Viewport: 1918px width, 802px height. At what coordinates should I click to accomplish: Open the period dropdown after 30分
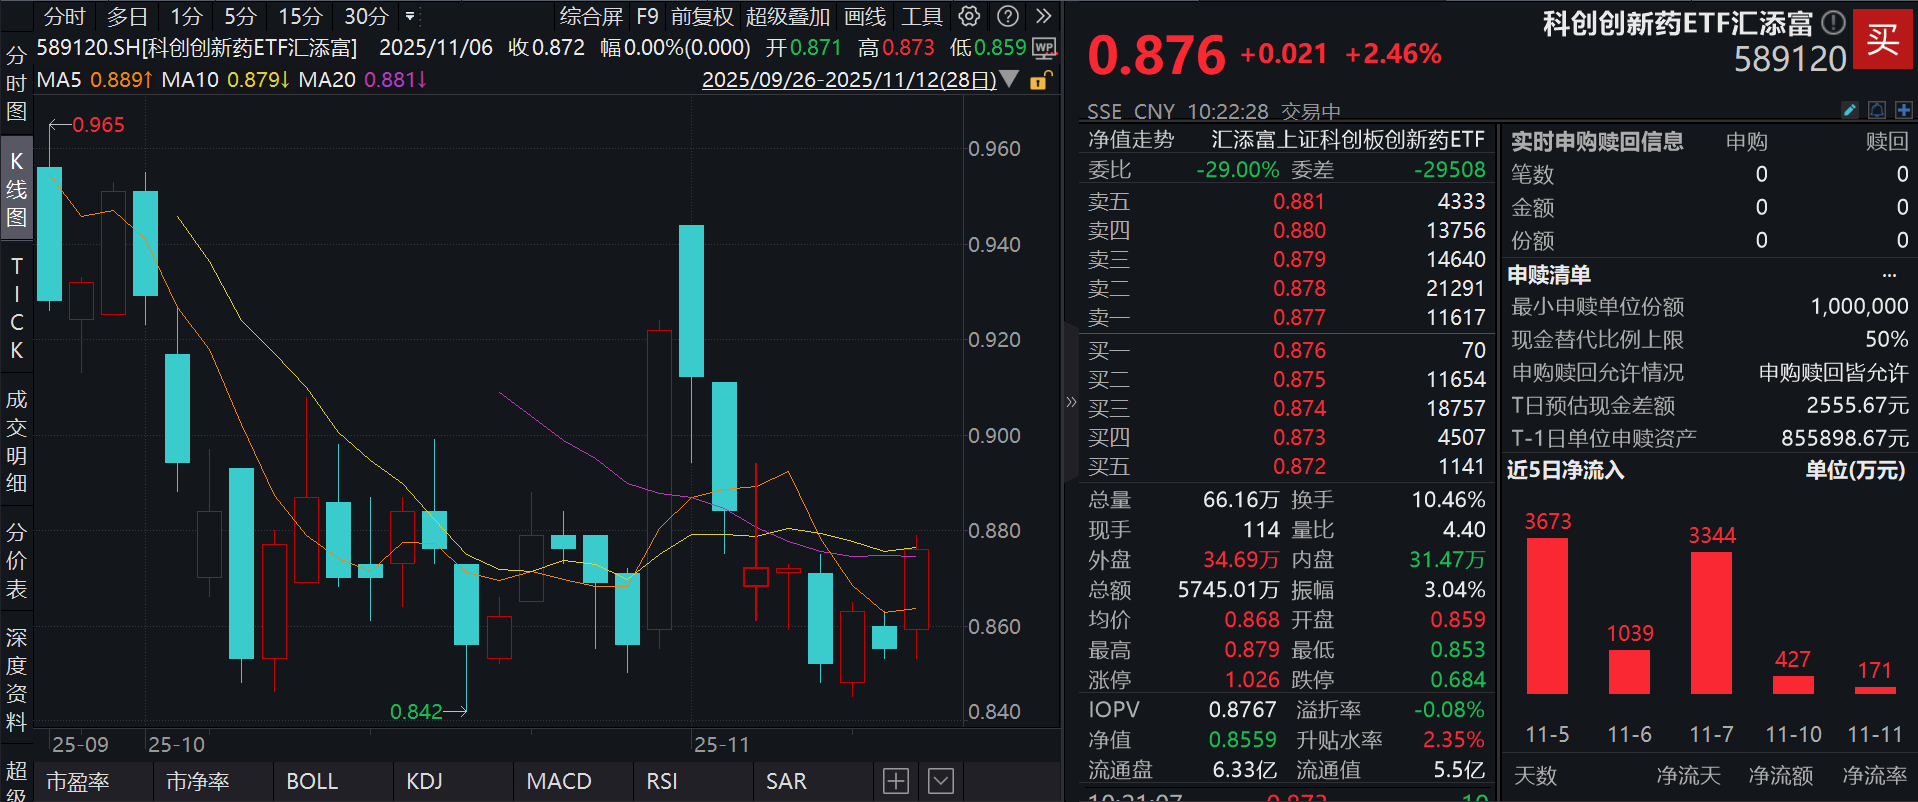coord(410,16)
